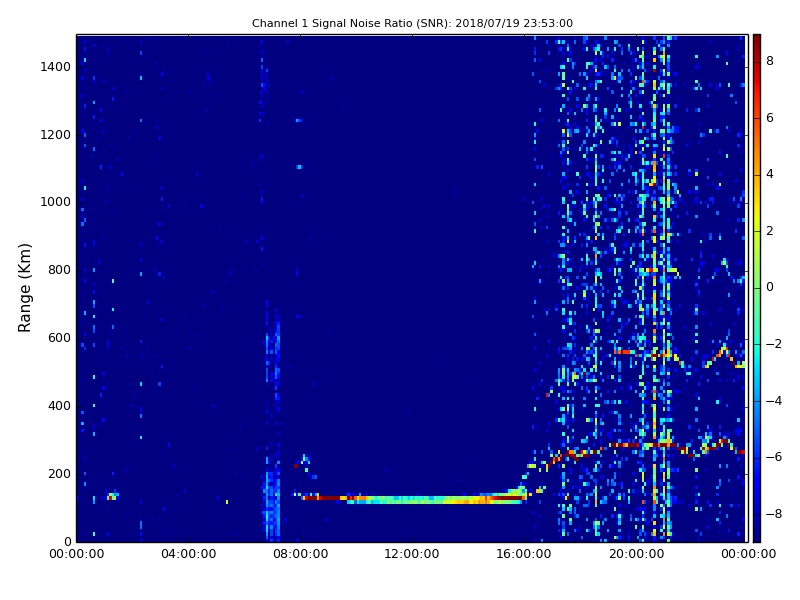Image resolution: width=800 pixels, height=600 pixels.
Task: Click the x-axis tick label "12:00:00"
Action: point(412,554)
